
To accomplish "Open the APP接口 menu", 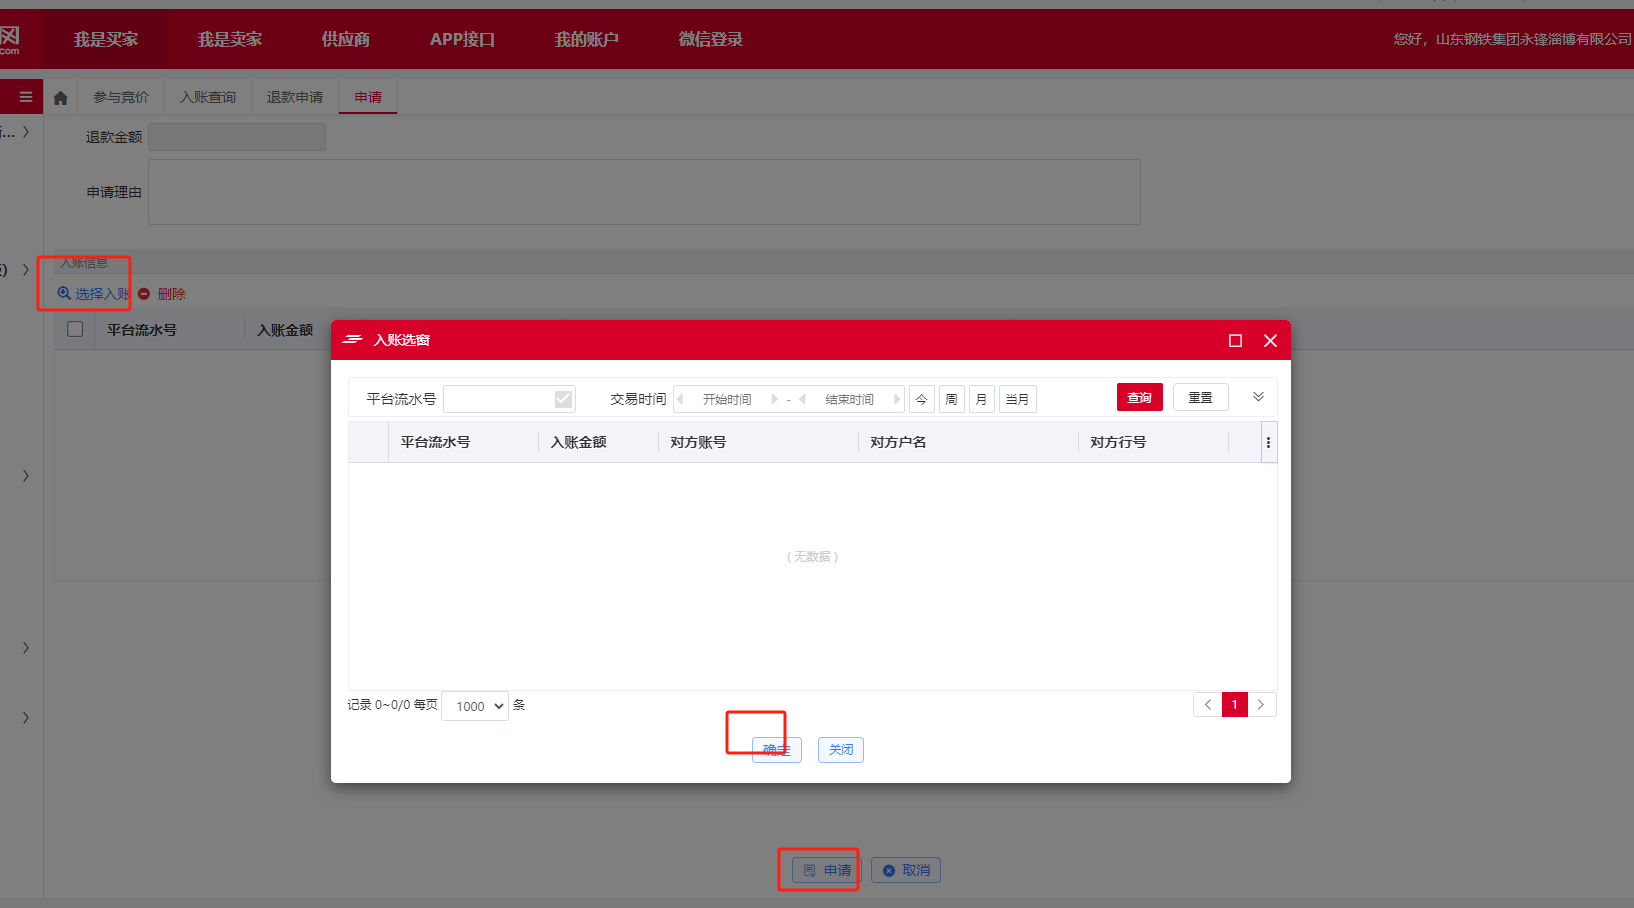I will 462,39.
